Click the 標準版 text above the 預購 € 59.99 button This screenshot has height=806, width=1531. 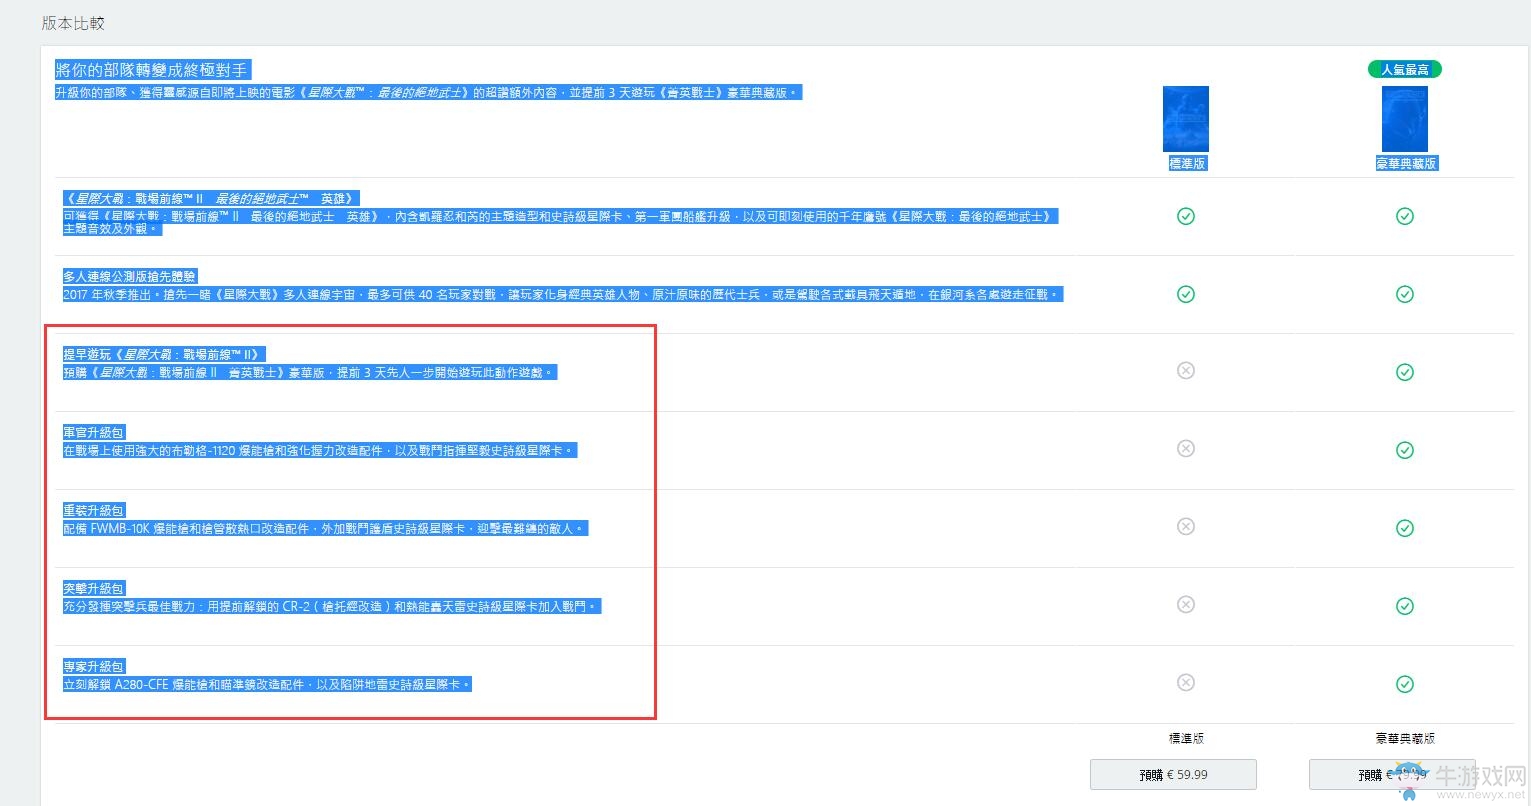point(1186,738)
